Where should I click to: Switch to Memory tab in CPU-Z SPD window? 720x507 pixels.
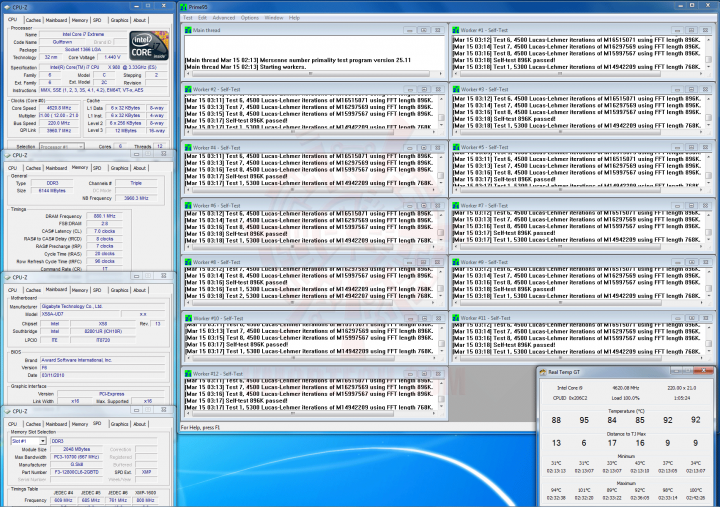[80, 424]
